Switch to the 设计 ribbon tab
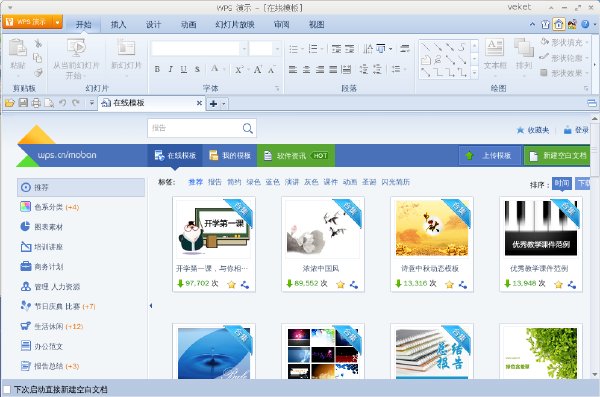The image size is (600, 397). [x=153, y=25]
